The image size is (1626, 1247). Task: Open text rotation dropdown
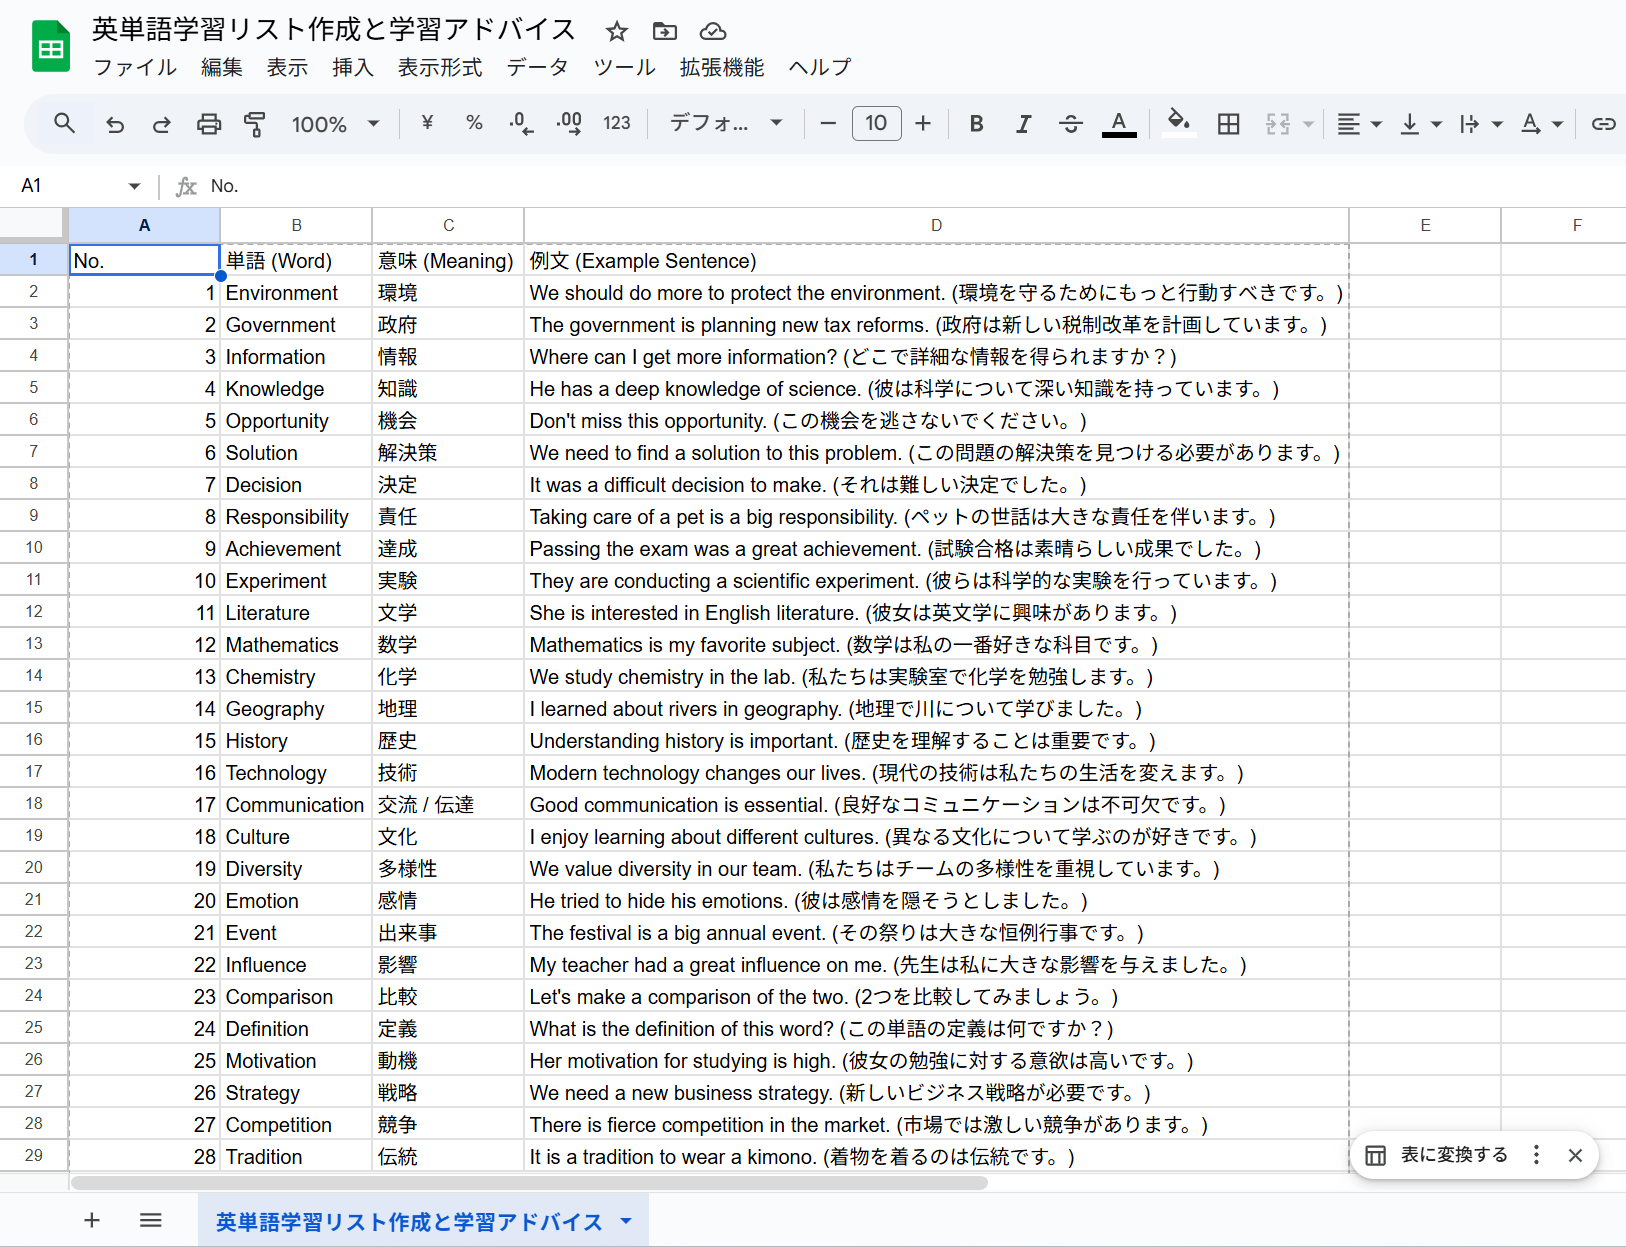1542,123
